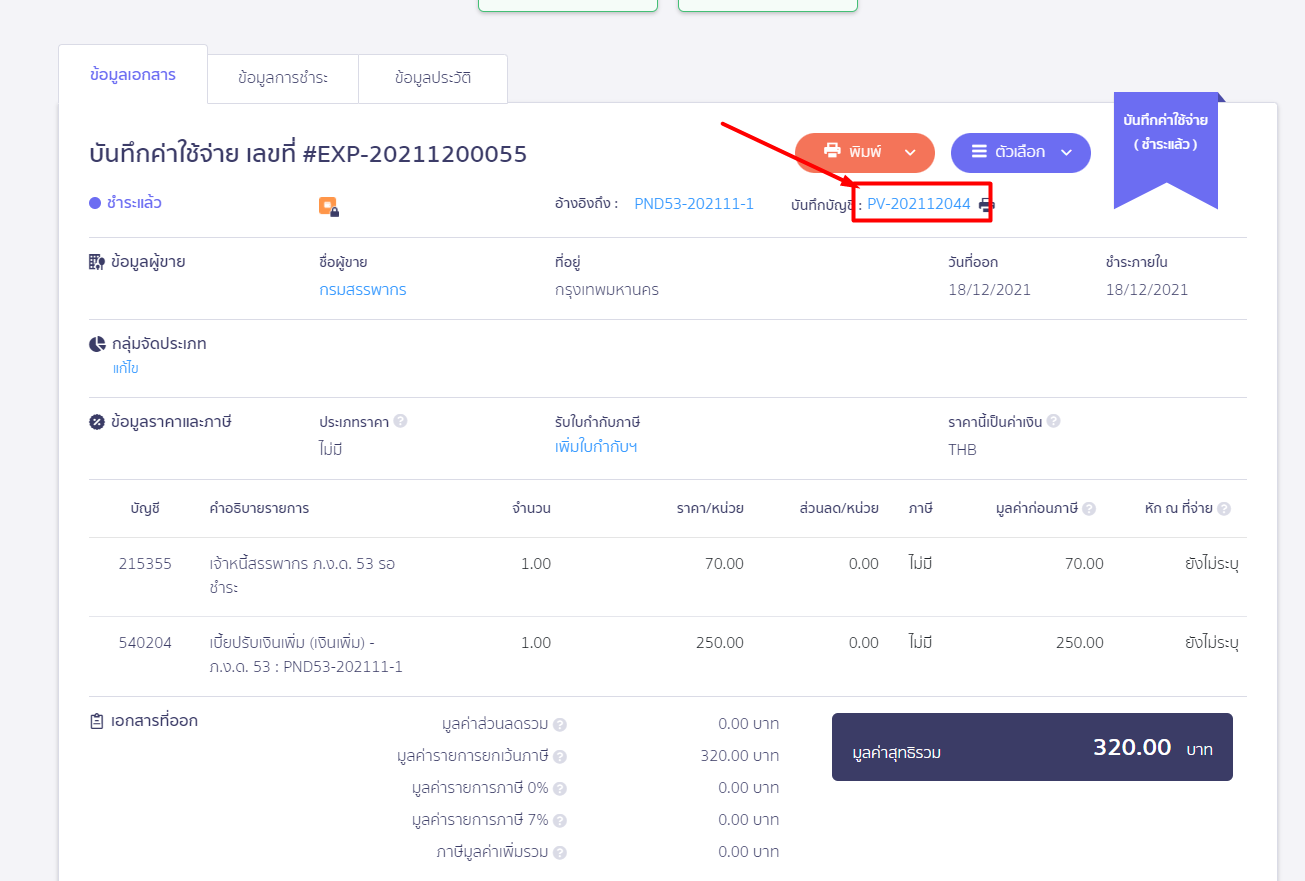Click help icon next to ประเภทราคา

400,421
